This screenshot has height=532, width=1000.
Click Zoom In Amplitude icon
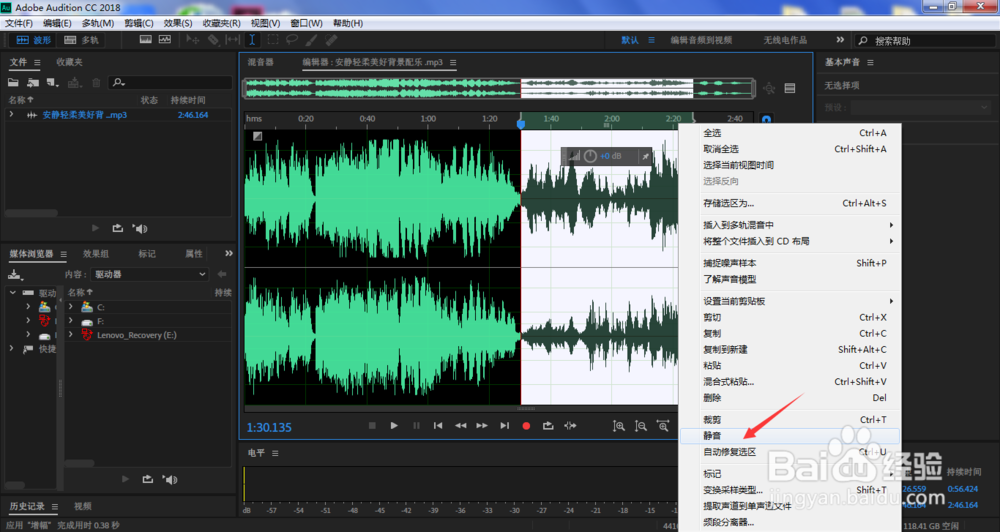tap(619, 426)
